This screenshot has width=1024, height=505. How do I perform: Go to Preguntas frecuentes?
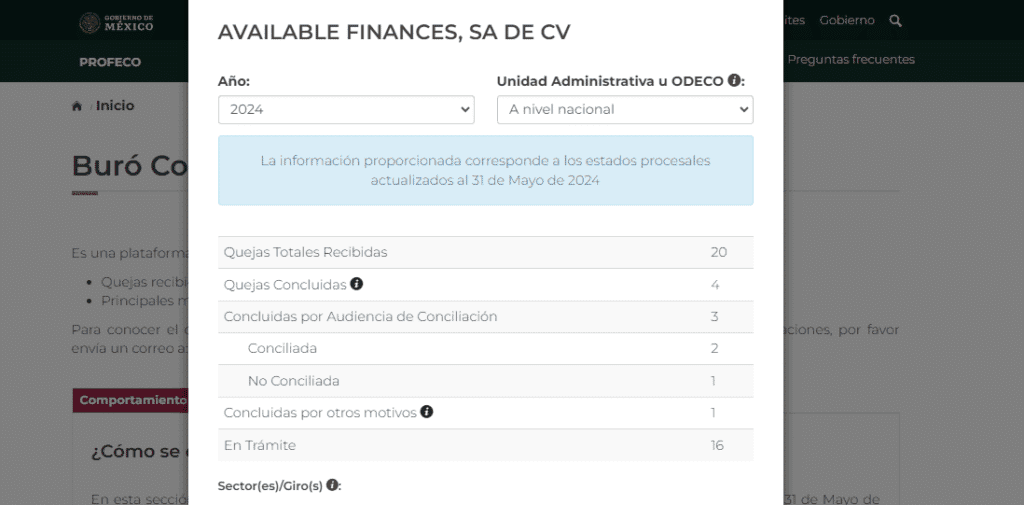[850, 60]
